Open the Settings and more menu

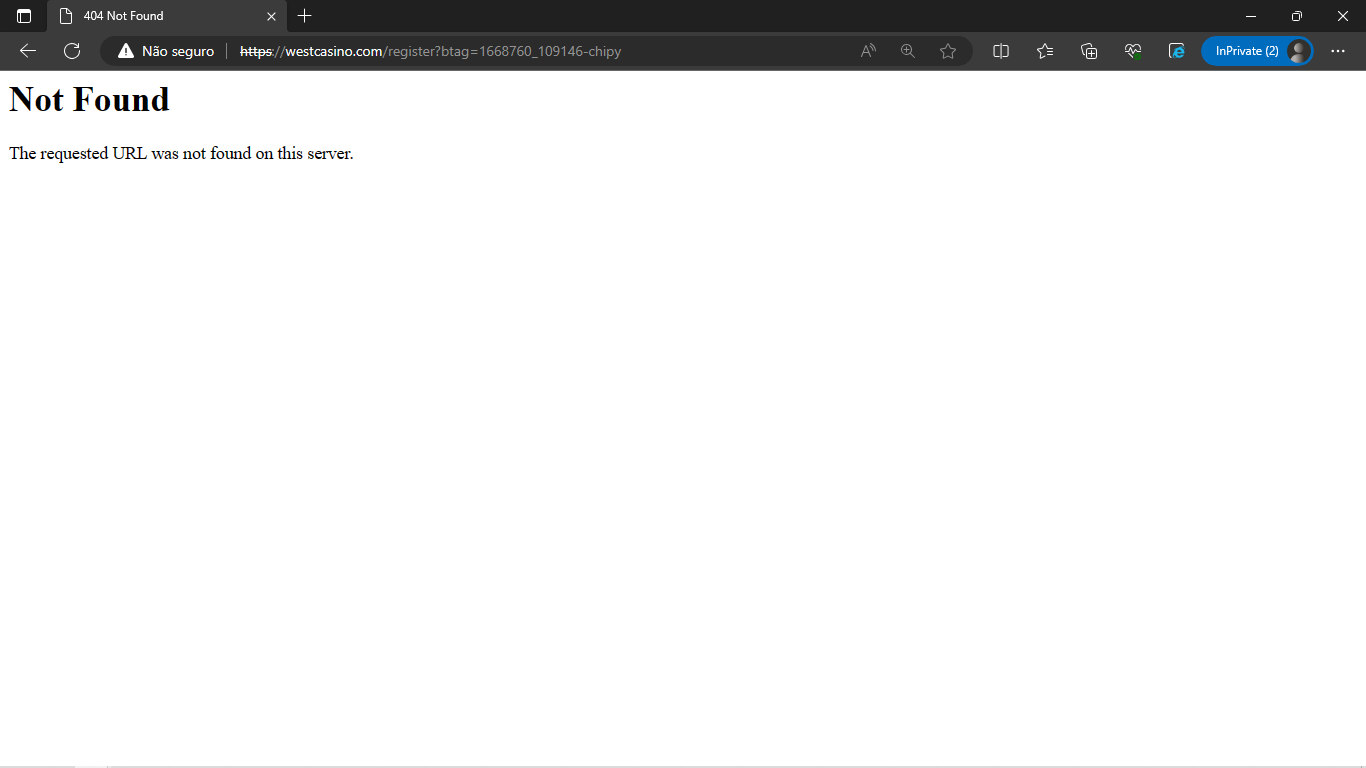1338,51
